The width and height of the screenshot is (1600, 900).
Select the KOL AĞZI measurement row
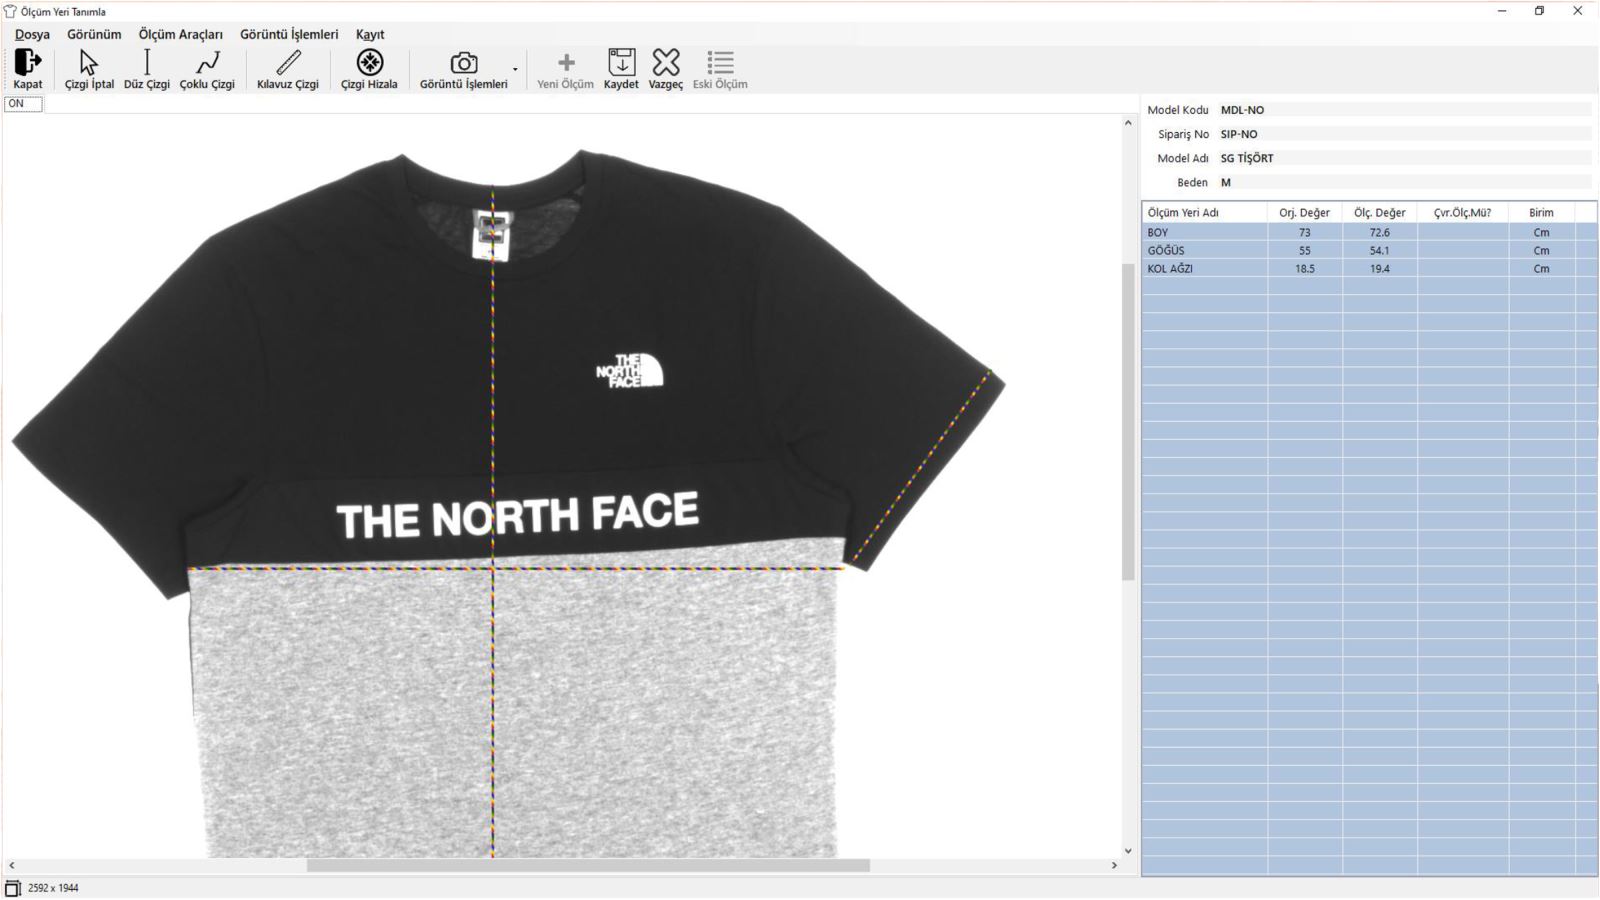point(1369,268)
